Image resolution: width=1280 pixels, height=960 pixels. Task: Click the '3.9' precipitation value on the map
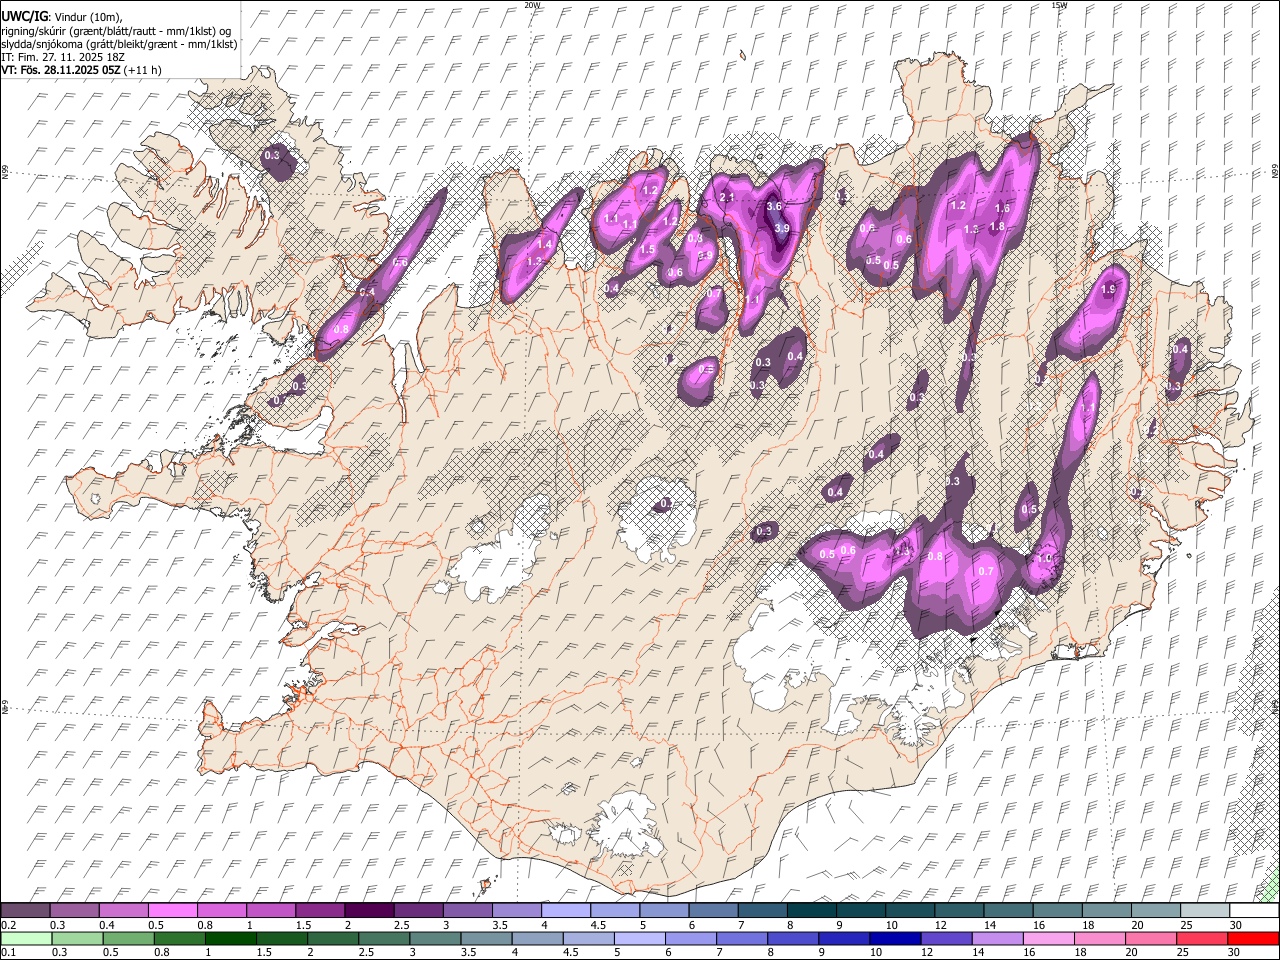pos(782,228)
